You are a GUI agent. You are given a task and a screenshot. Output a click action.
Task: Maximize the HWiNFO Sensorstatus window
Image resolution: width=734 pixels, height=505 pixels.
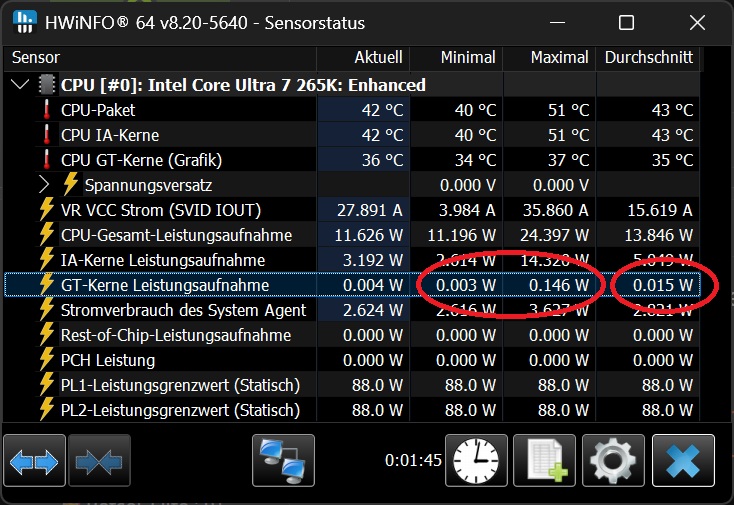coord(626,22)
